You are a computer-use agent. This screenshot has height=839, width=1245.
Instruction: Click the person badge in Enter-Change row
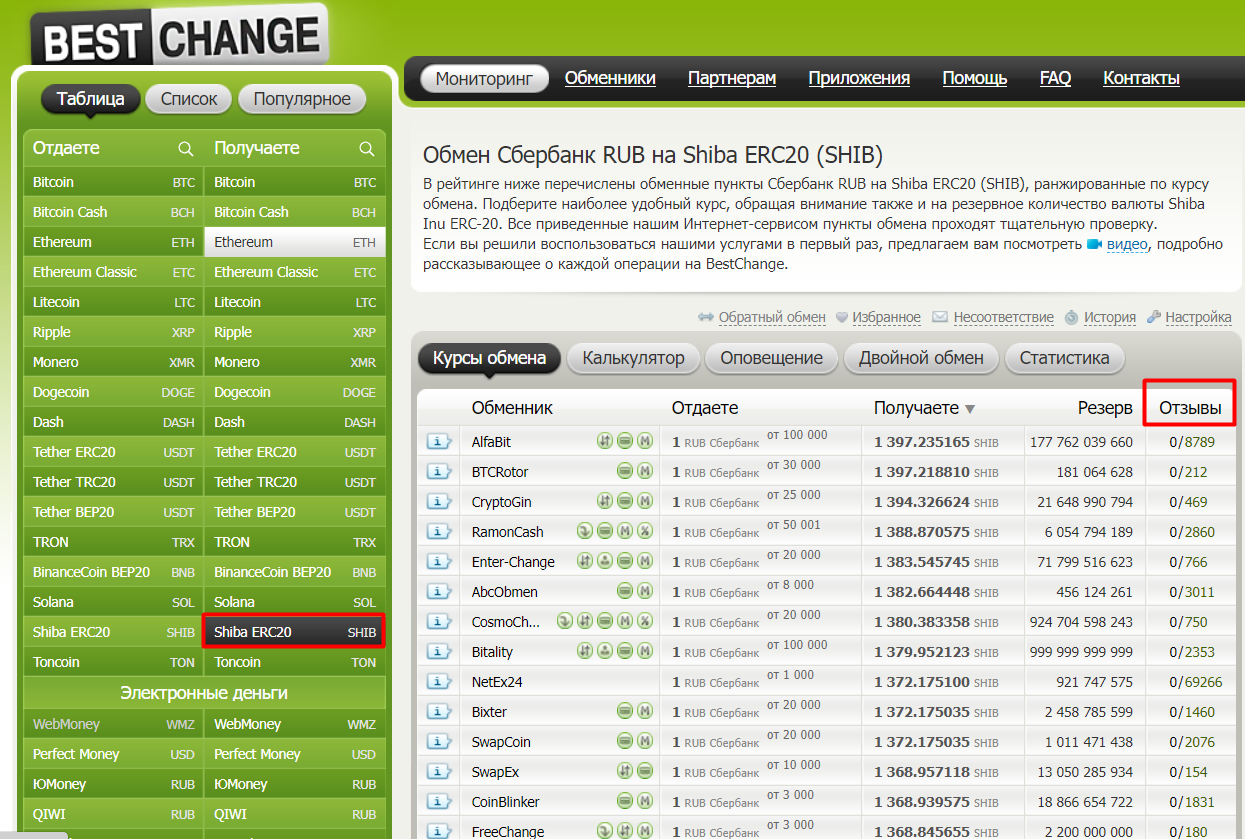click(x=604, y=562)
